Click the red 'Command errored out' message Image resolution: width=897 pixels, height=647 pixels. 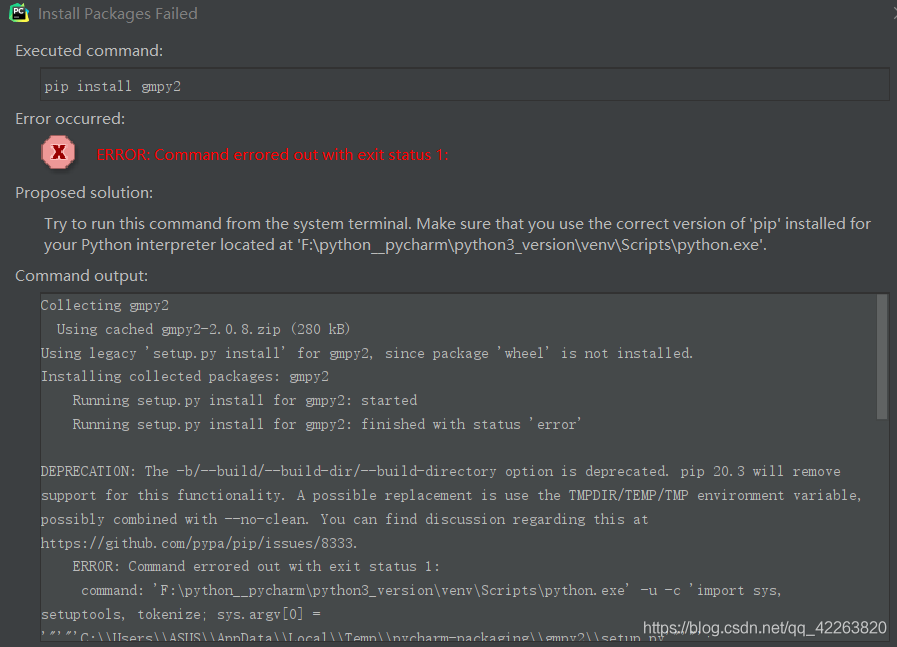point(272,154)
